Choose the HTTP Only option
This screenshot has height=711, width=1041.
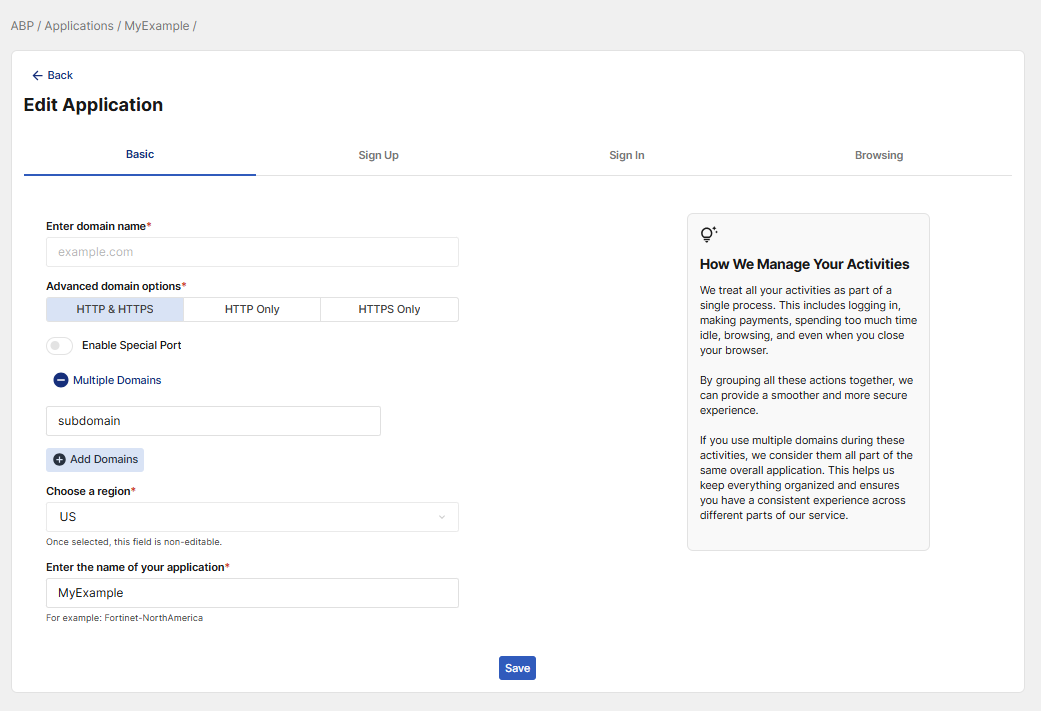point(252,310)
